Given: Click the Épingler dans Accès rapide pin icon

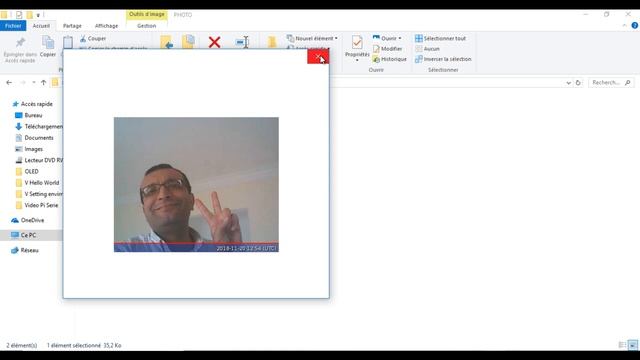Looking at the screenshot, I should coord(20,42).
